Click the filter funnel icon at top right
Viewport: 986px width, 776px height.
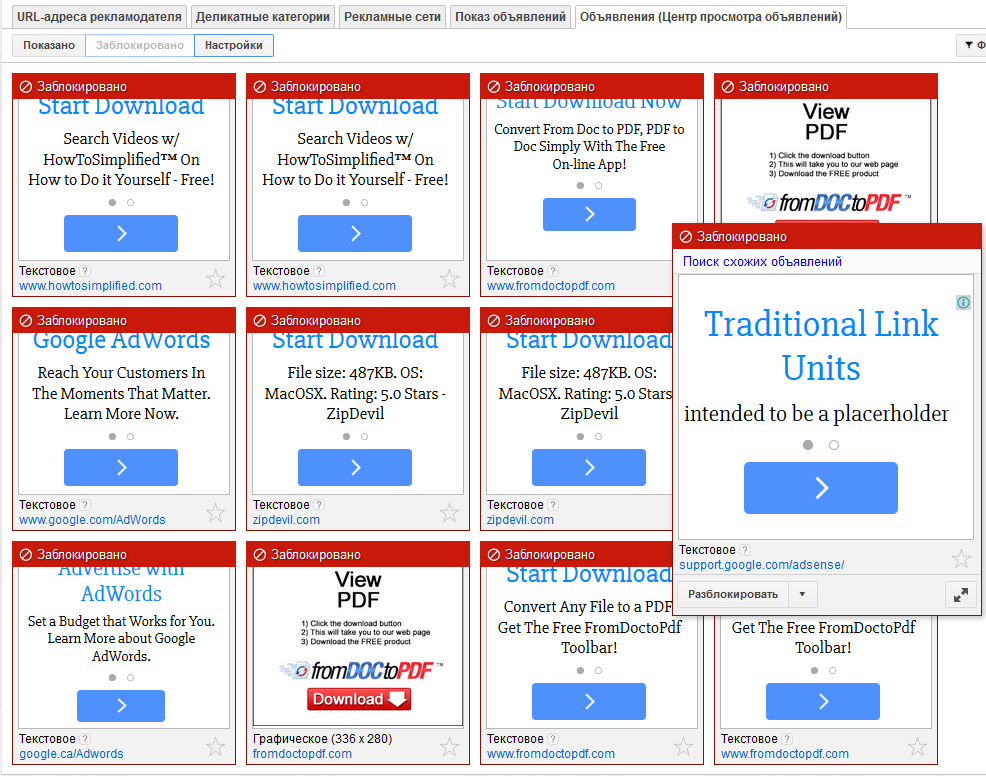point(969,45)
